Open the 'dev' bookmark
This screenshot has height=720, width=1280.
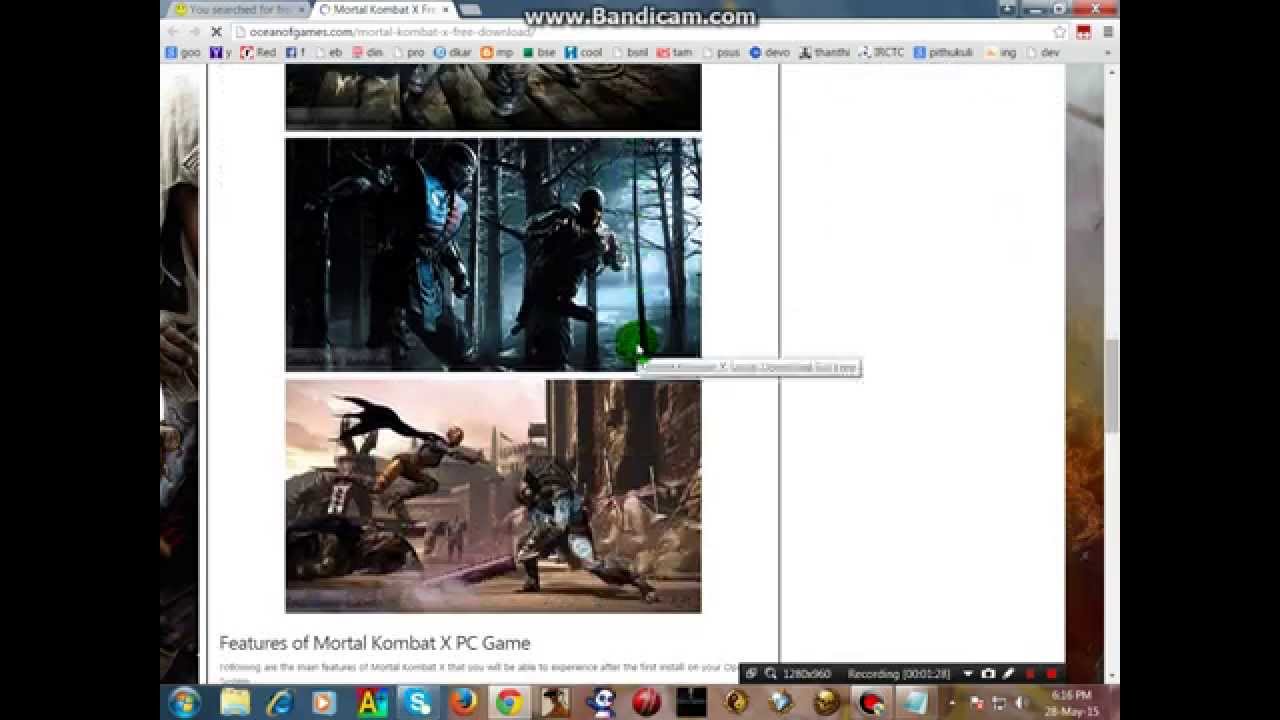click(1042, 52)
